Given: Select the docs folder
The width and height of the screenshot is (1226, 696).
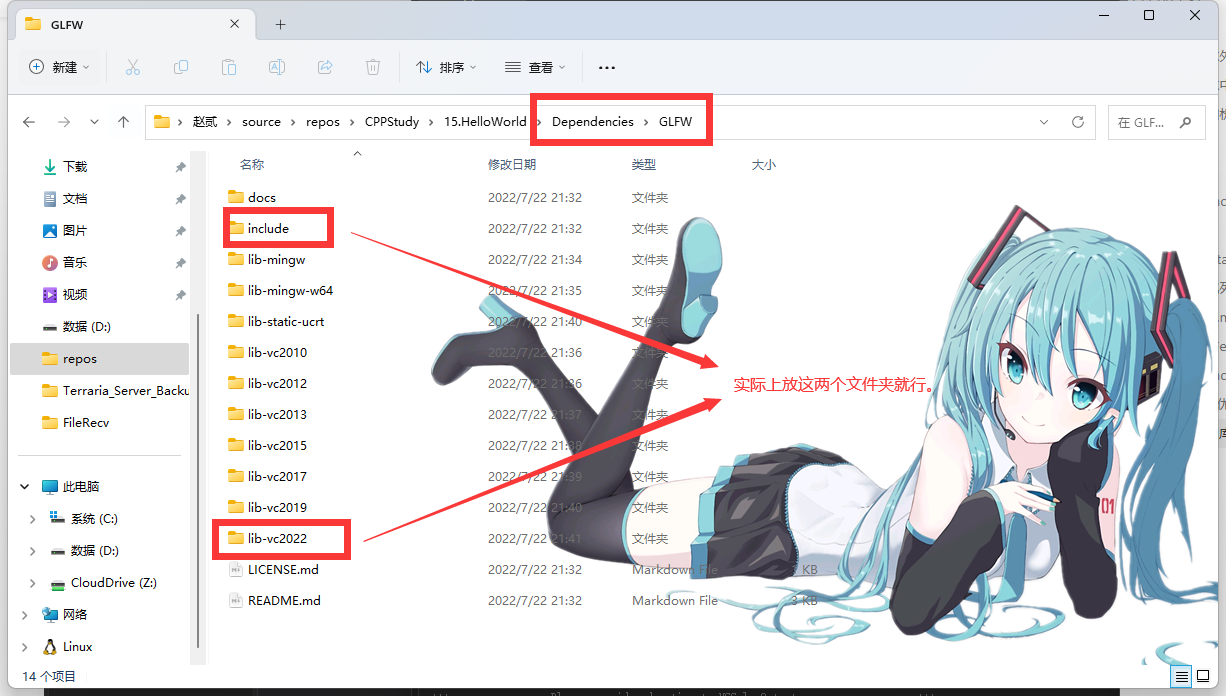Looking at the screenshot, I should point(262,198).
